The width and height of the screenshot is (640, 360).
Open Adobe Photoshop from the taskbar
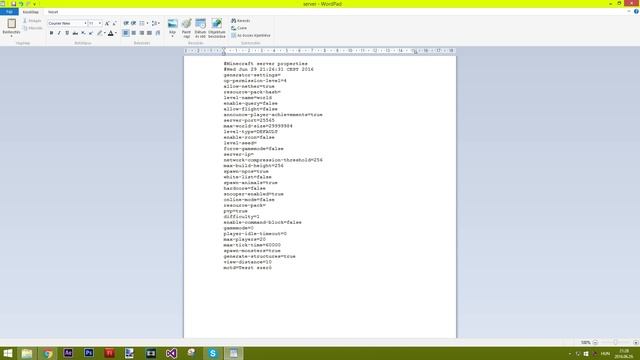point(89,353)
